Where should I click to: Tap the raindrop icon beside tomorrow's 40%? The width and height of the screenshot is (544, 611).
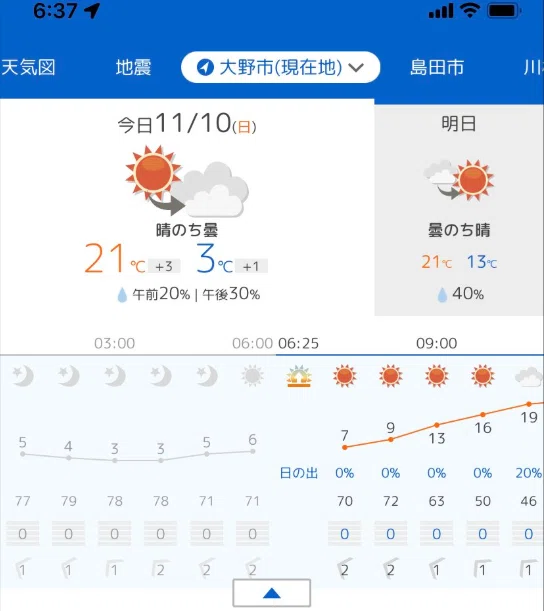(x=442, y=295)
